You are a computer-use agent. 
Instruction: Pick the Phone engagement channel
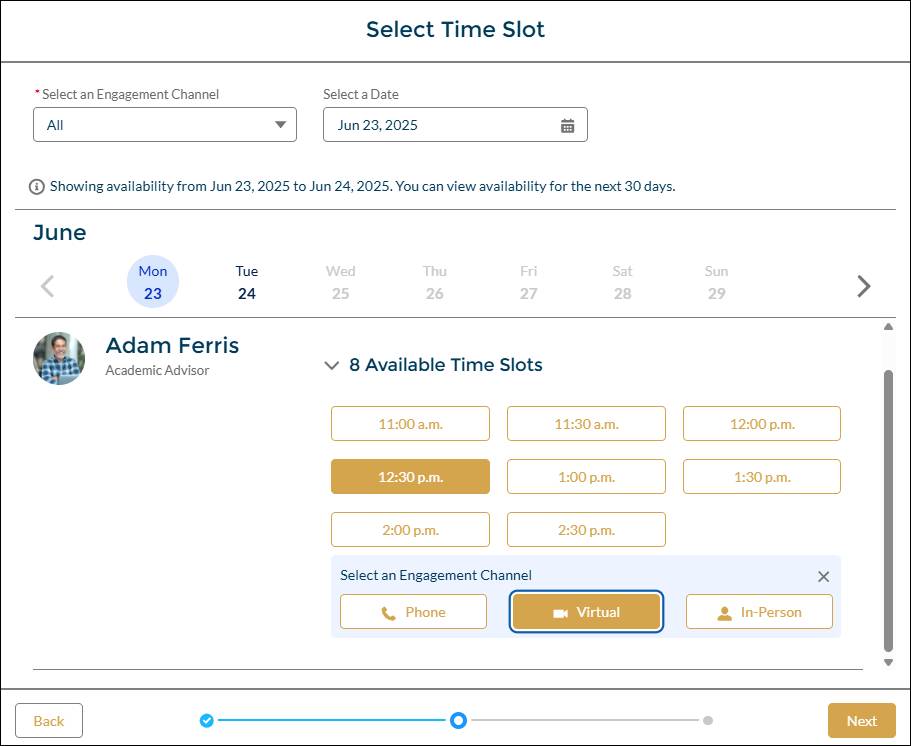point(413,611)
